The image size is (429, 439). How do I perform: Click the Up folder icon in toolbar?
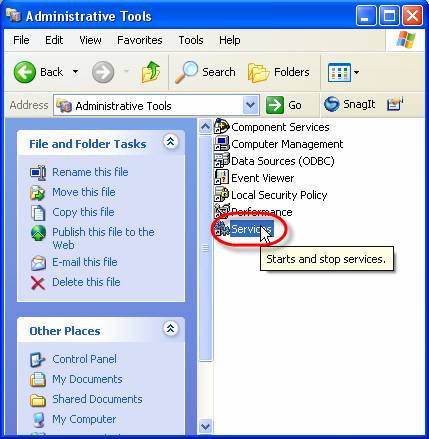(151, 72)
